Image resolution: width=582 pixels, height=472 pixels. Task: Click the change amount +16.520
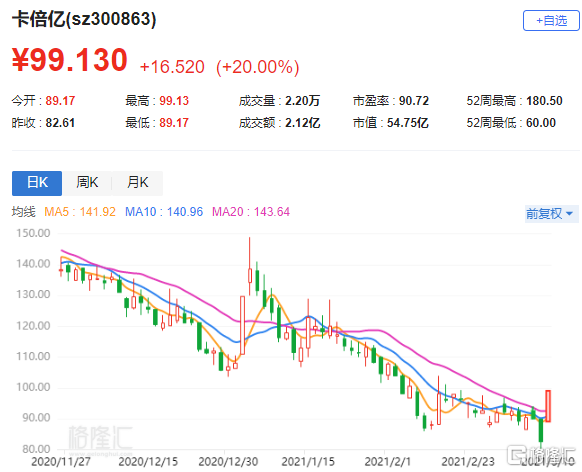point(172,67)
